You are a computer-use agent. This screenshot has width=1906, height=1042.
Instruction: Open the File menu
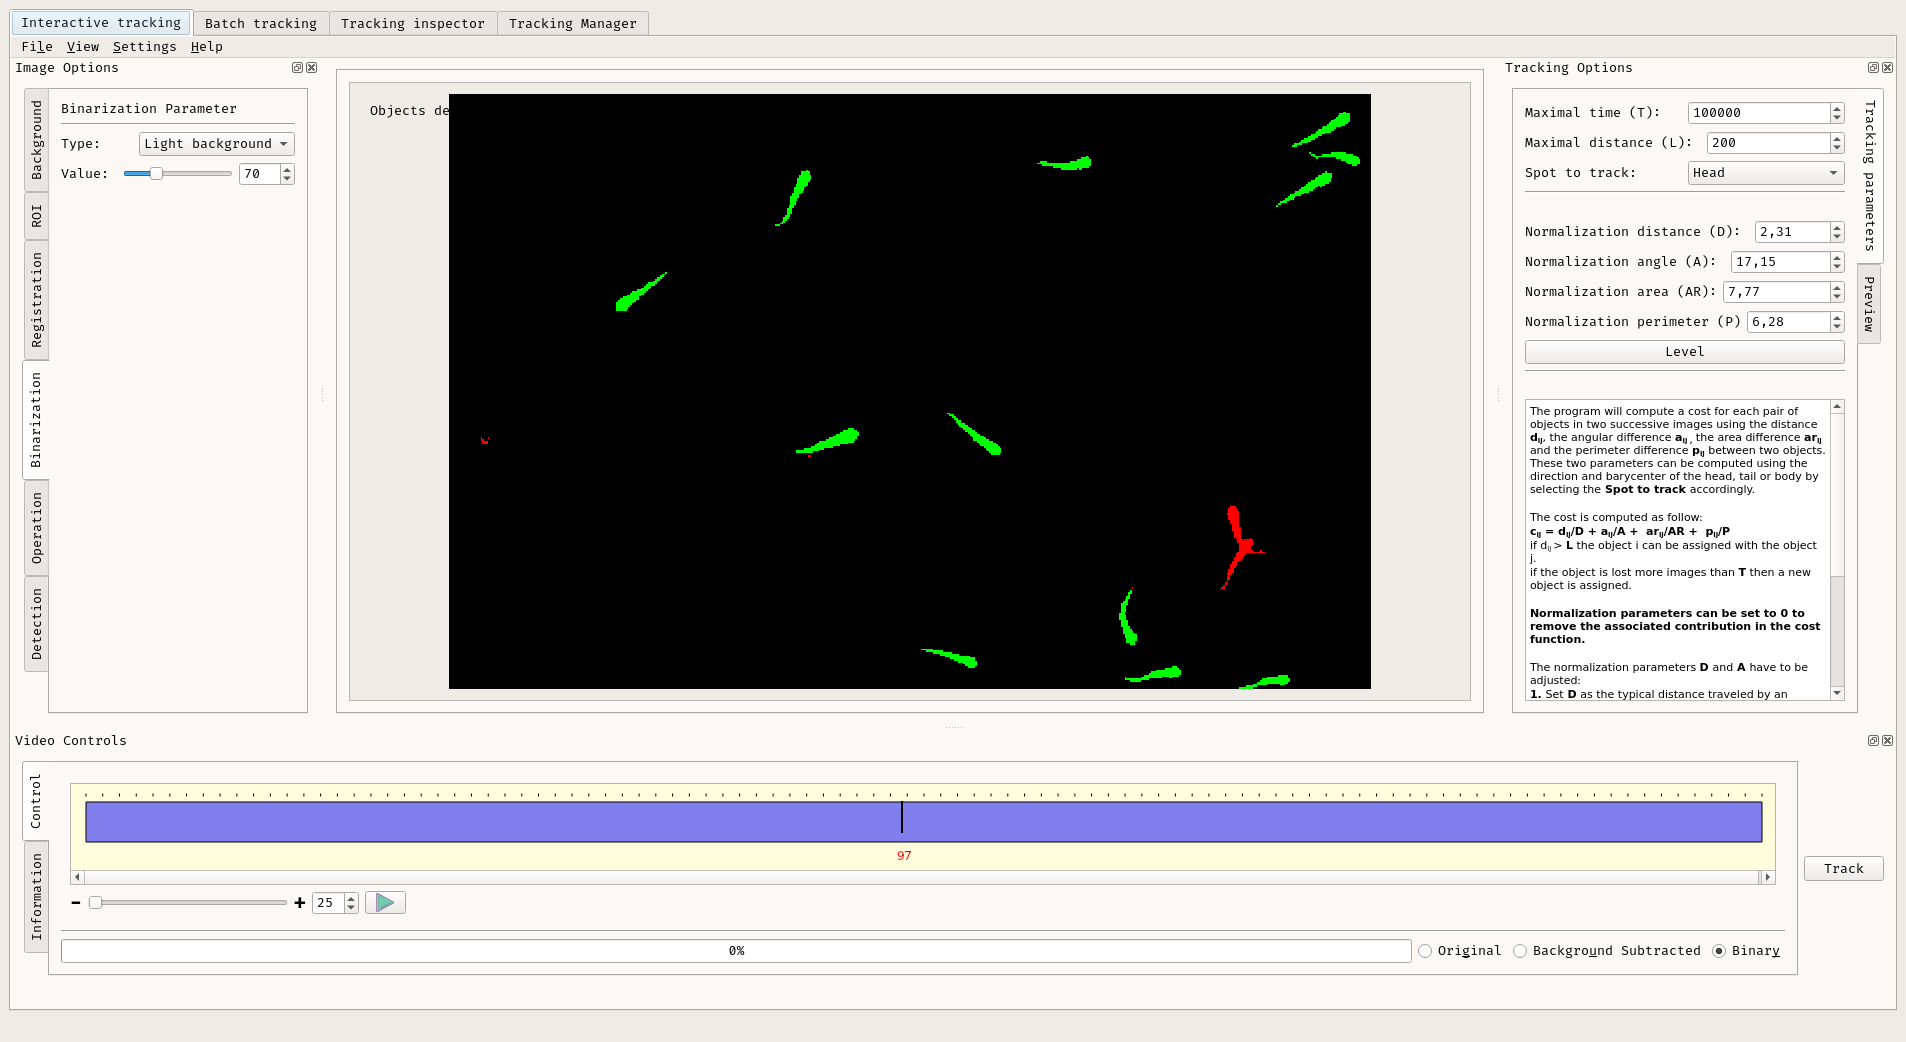coord(37,47)
